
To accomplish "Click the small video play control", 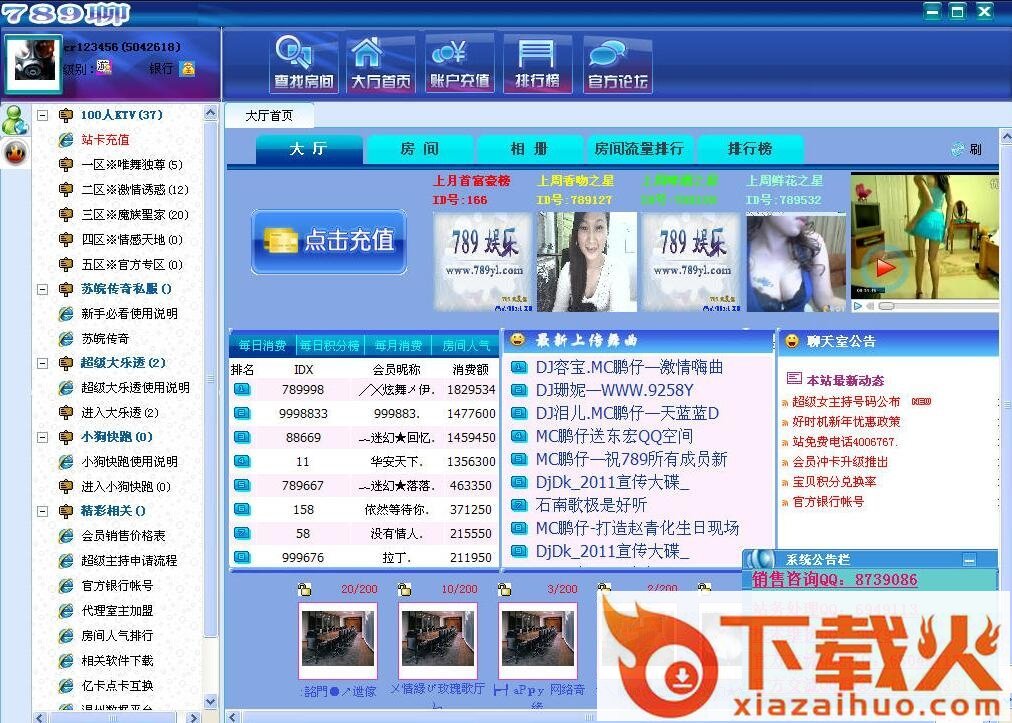I will [858, 306].
